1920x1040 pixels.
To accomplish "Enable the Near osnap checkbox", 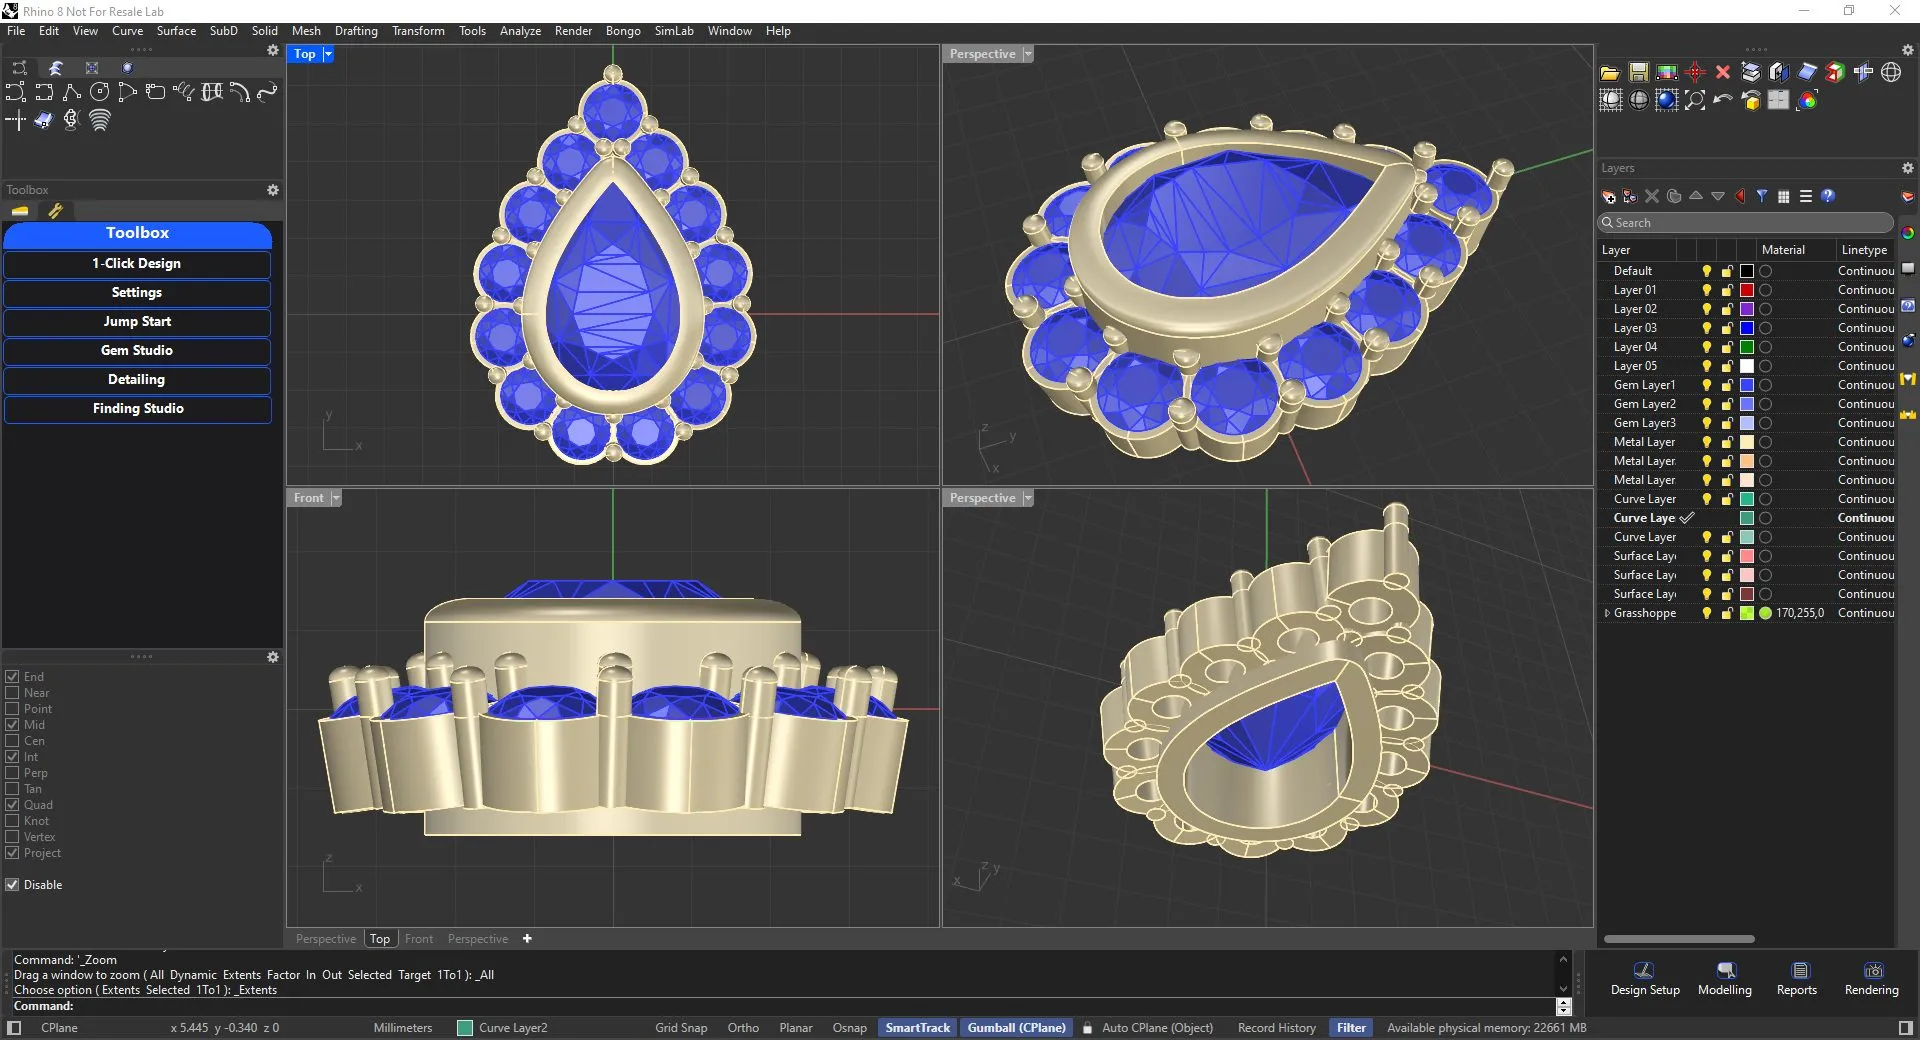I will pos(13,693).
